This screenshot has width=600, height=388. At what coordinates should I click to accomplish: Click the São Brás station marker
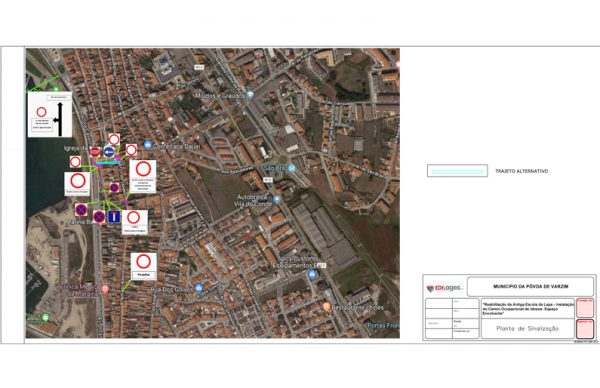point(292,168)
